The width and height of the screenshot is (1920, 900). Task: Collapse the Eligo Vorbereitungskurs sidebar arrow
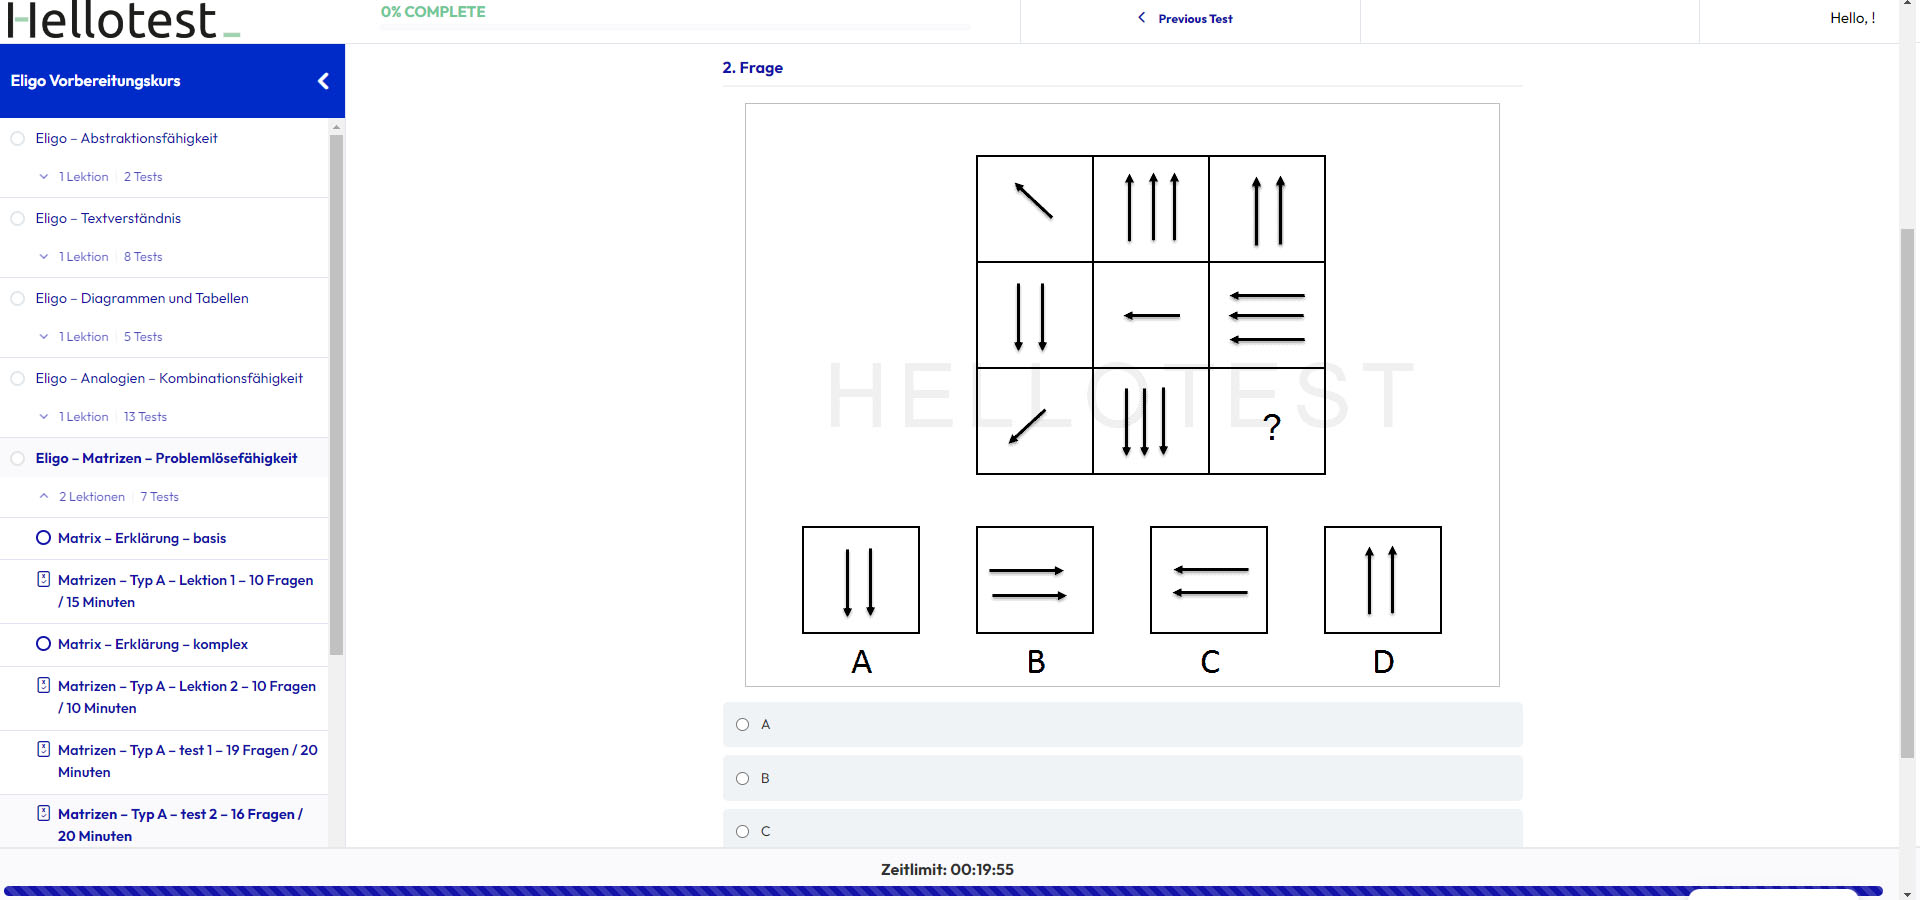tap(323, 81)
